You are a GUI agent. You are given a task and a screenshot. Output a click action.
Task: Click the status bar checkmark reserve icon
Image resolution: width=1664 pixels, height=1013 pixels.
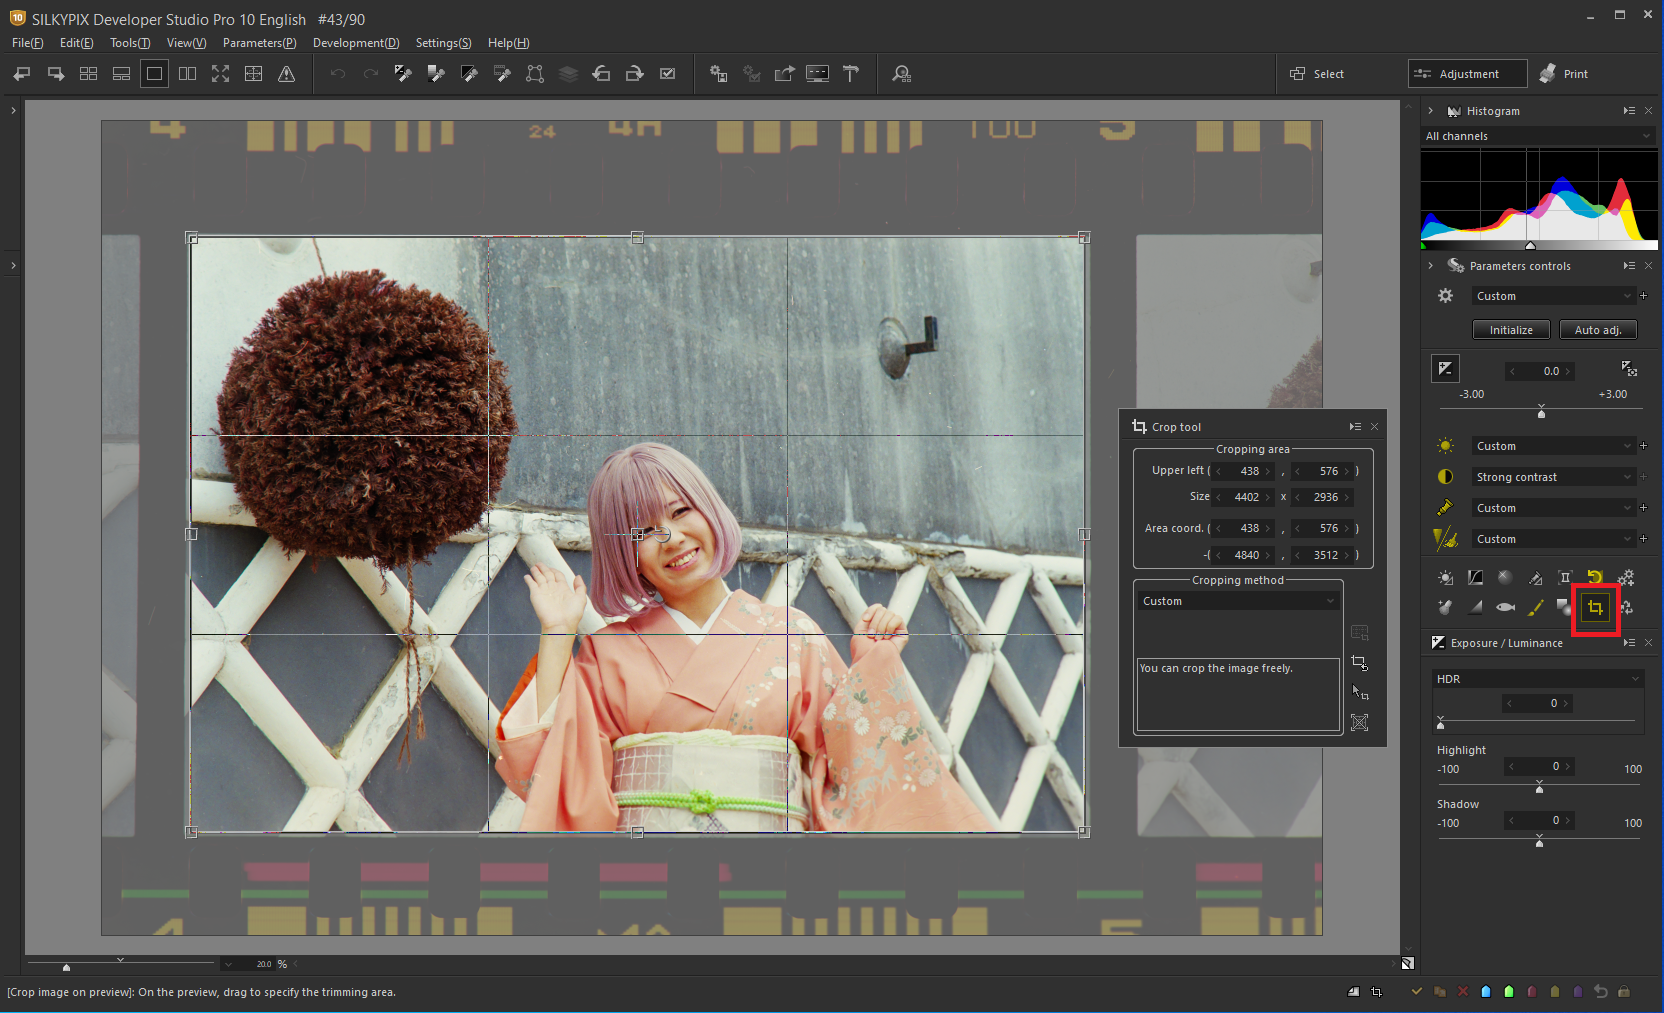coord(1416,992)
